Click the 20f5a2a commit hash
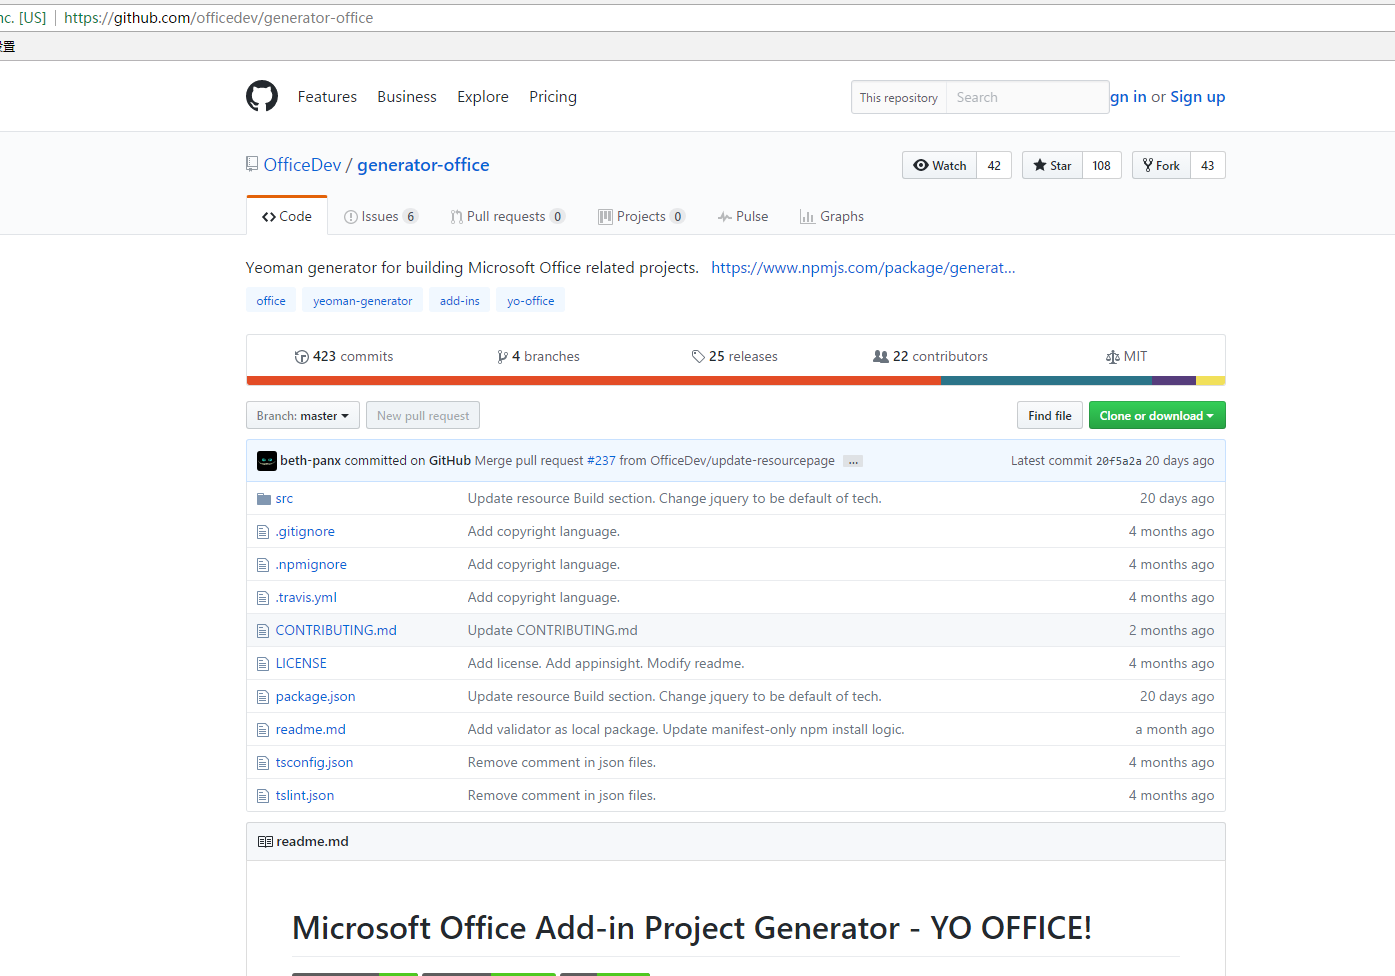Viewport: 1395px width, 976px height. 1118,461
